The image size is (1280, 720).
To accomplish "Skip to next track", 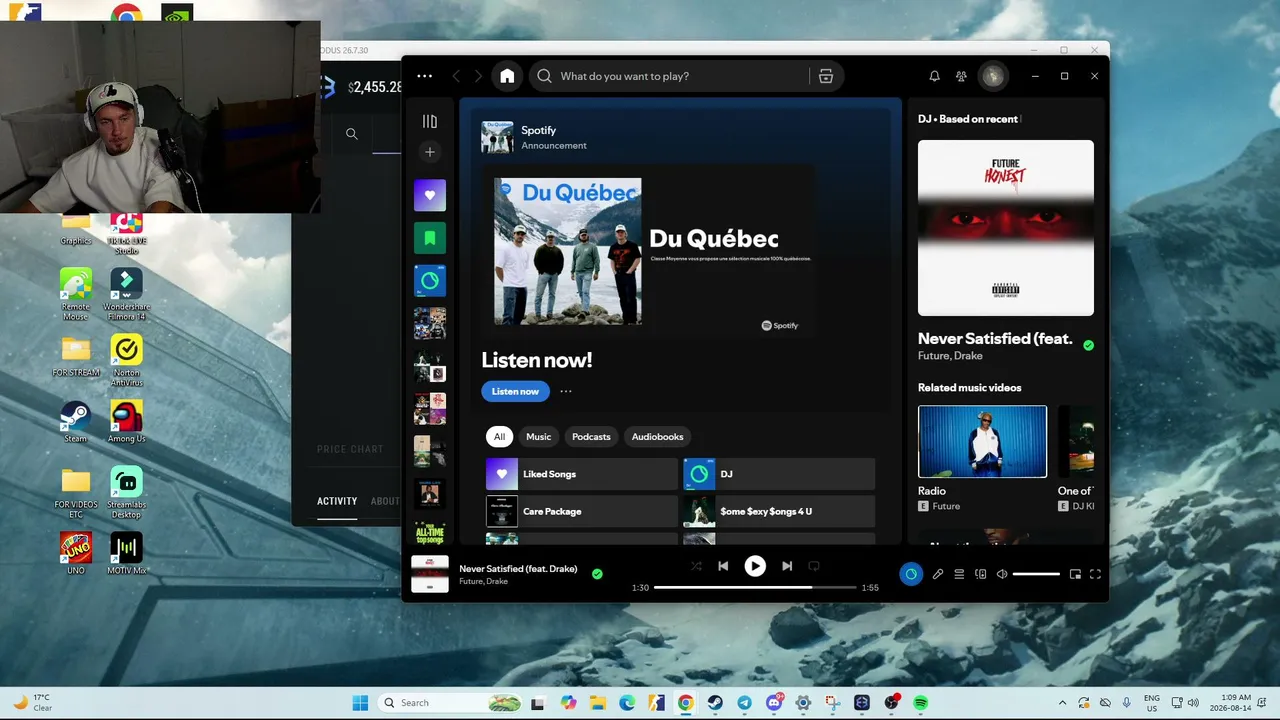I will pos(787,566).
